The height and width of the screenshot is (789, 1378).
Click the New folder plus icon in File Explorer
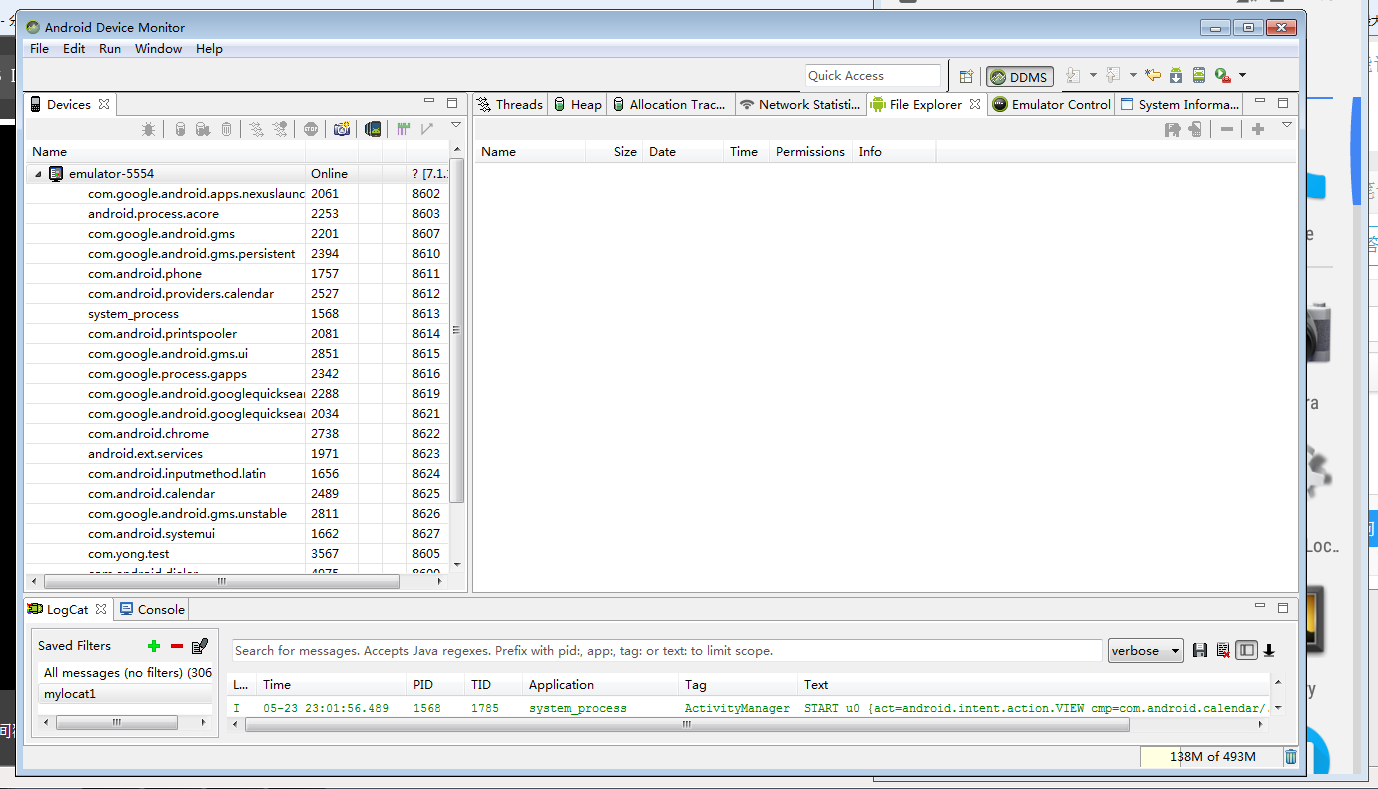1258,129
